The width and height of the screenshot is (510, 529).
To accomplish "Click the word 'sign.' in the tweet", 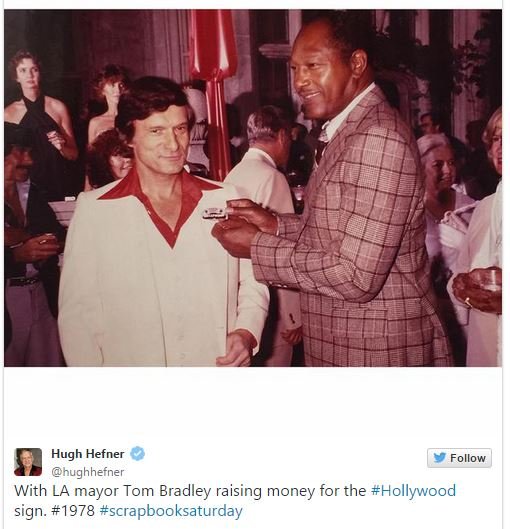I will [x=30, y=511].
